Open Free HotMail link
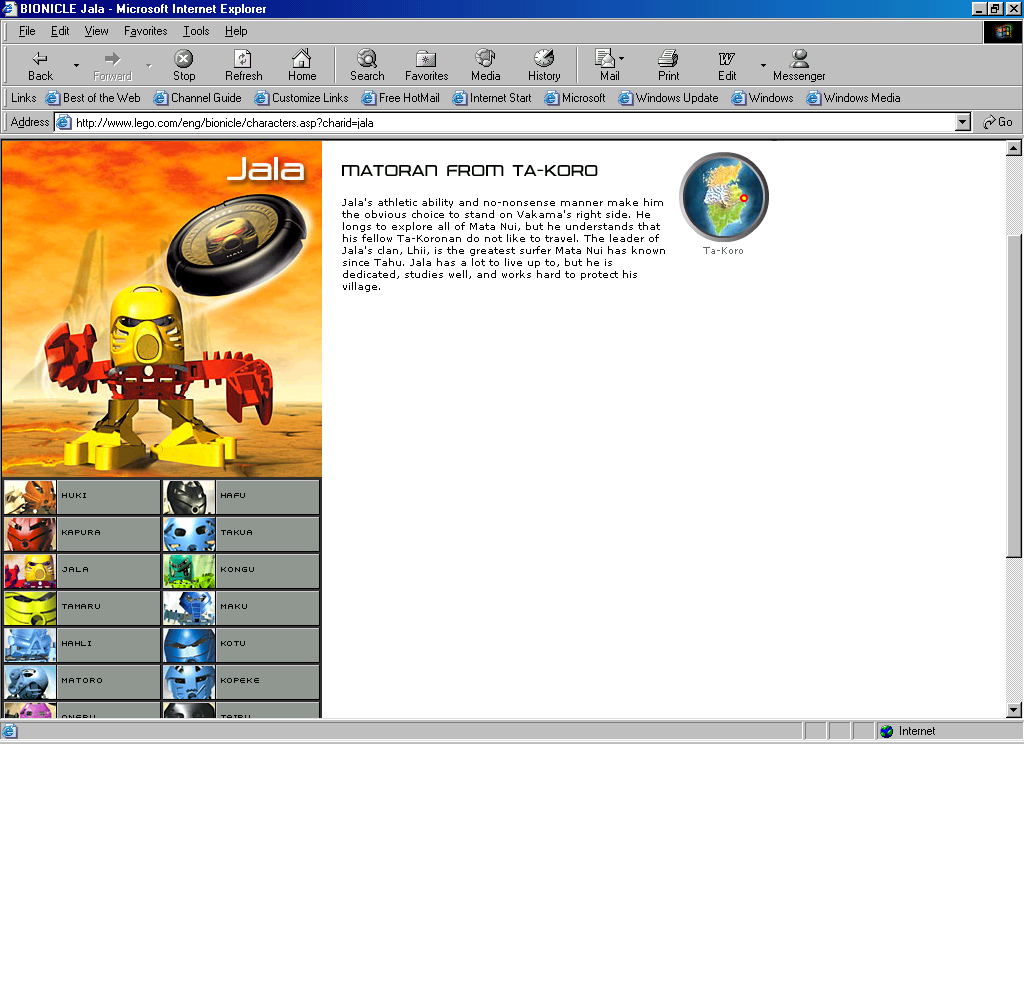The image size is (1024, 1000). click(400, 98)
